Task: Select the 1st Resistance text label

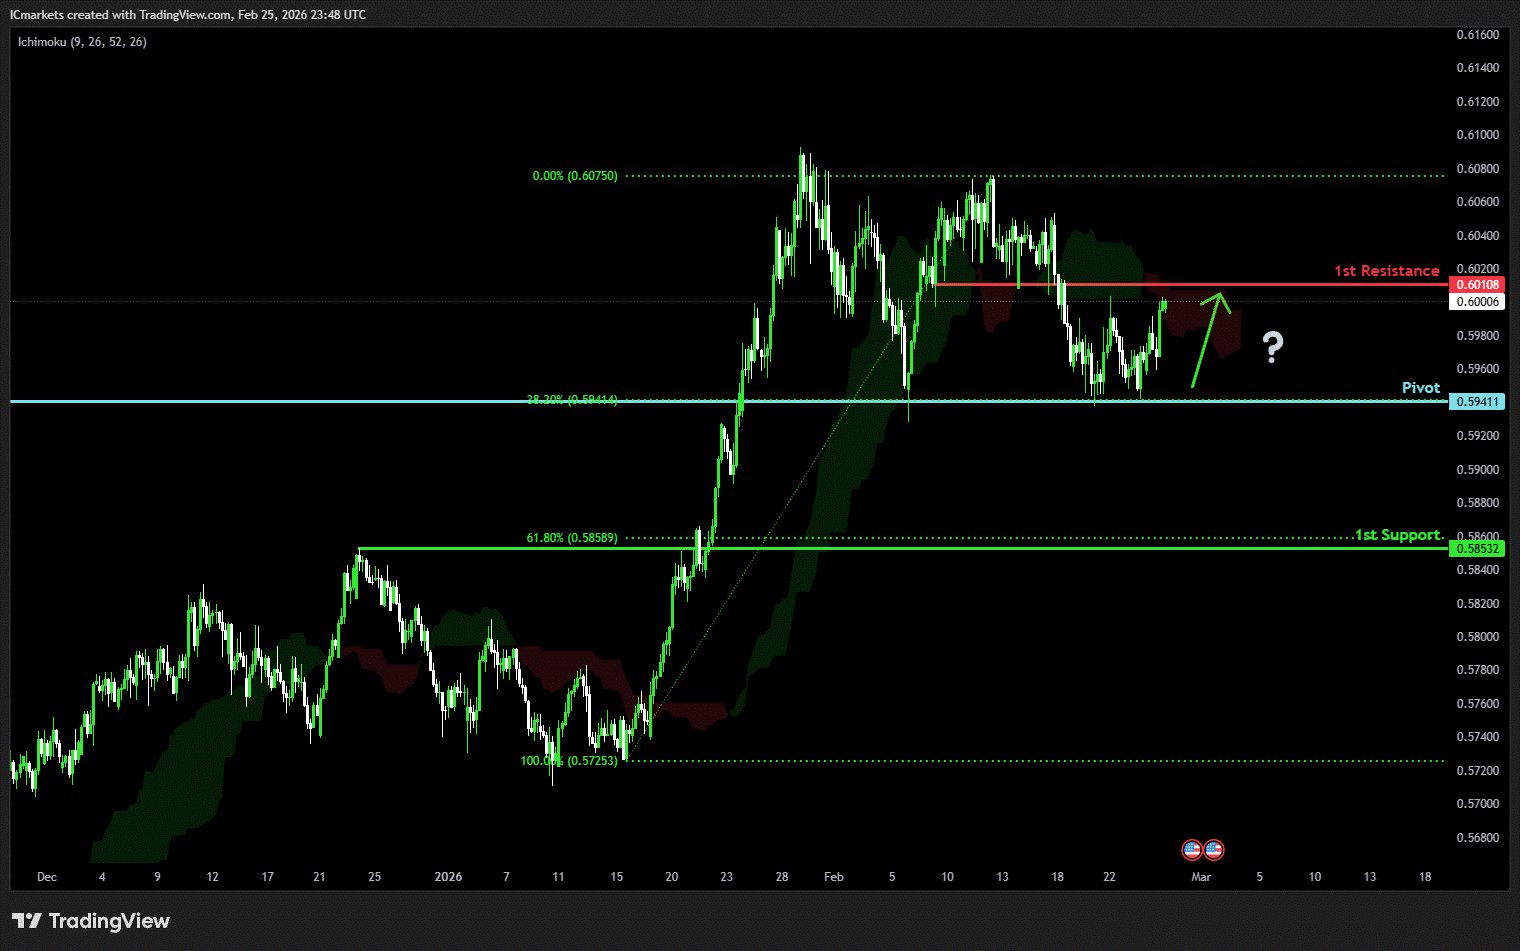Action: click(x=1386, y=271)
